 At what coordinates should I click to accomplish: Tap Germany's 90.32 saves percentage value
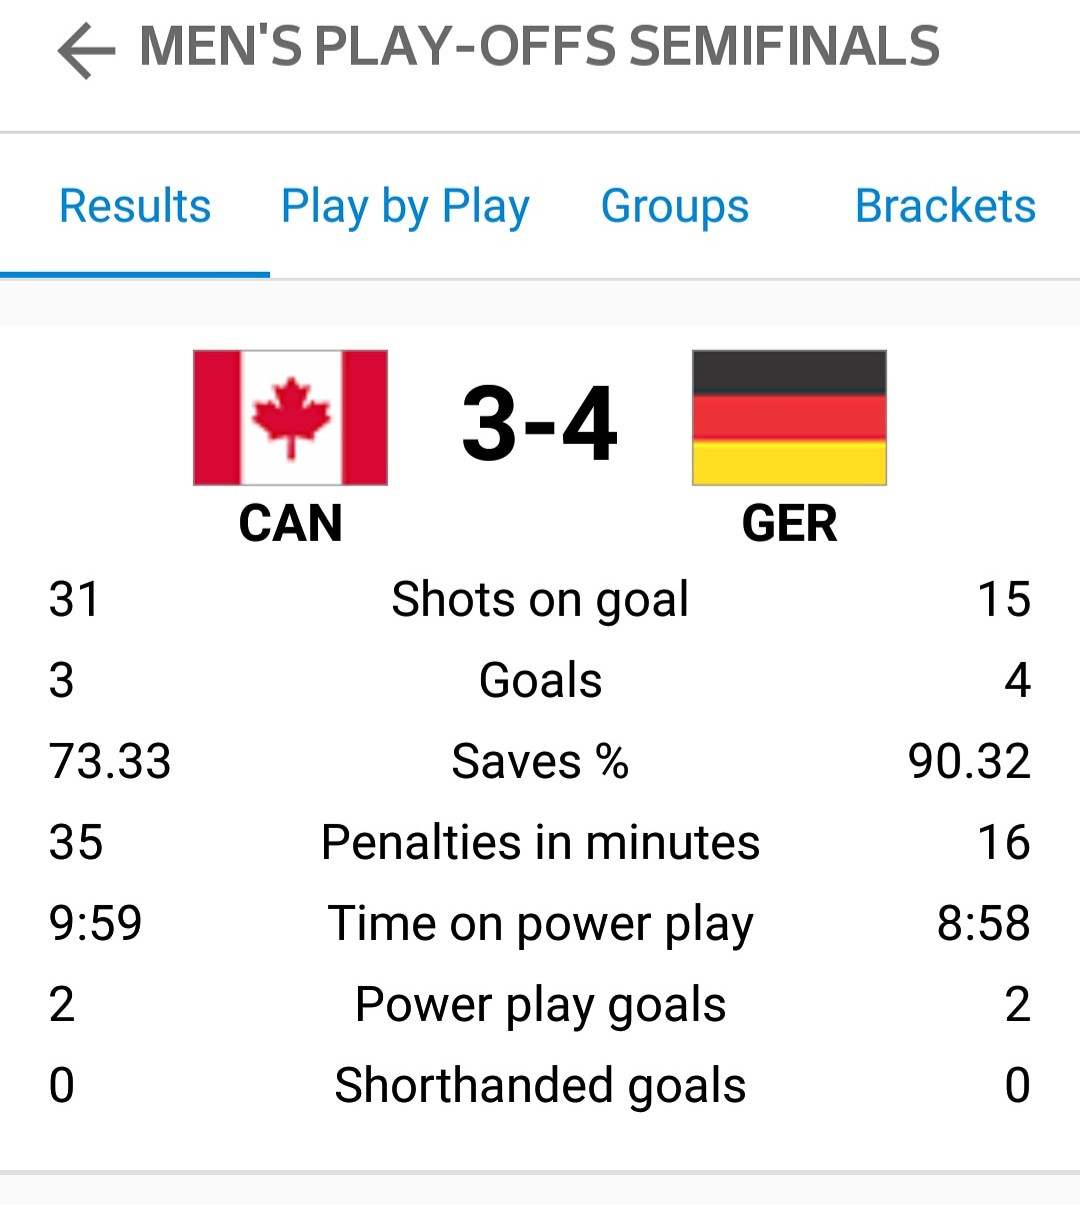[968, 762]
